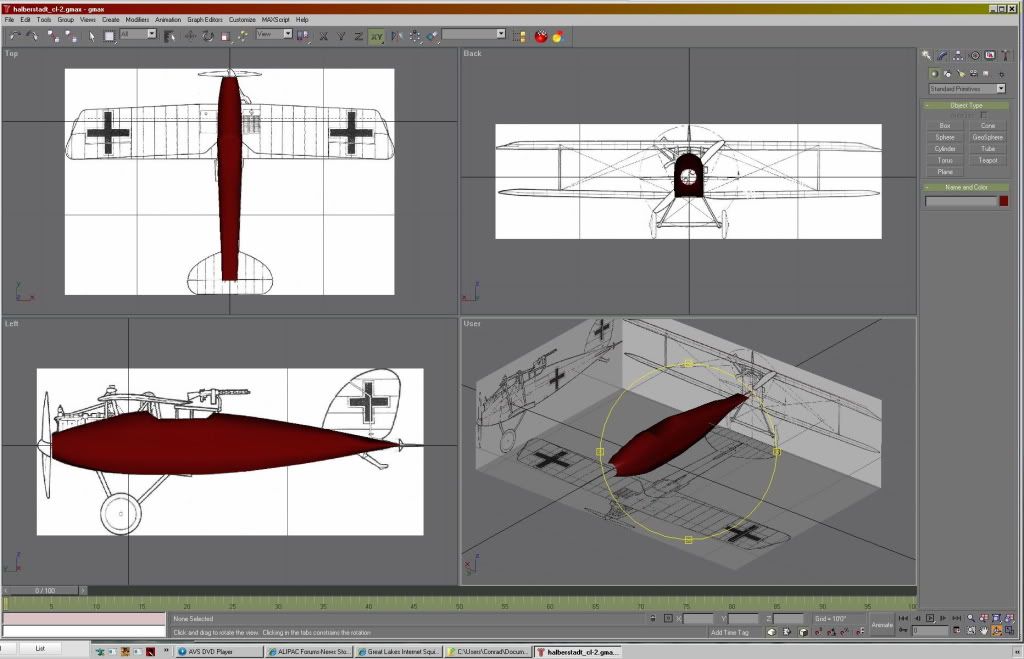Collapse the Name and Color rollout

coord(967,187)
